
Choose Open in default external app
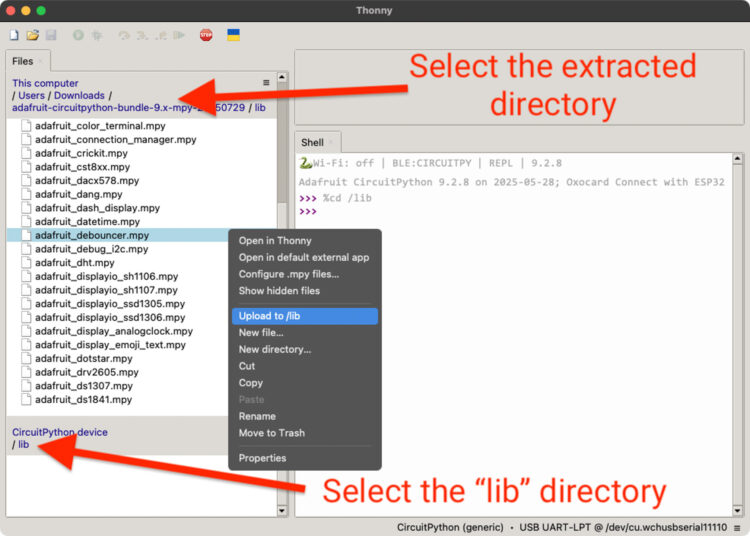[304, 257]
